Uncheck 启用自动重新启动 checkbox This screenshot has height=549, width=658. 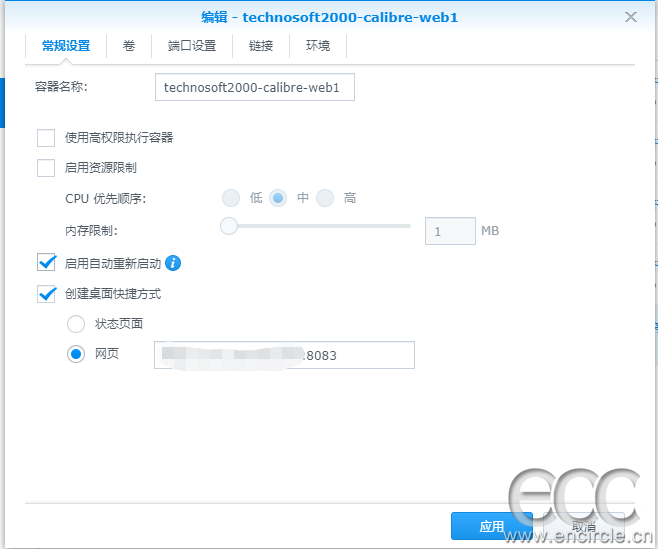pyautogui.click(x=46, y=263)
